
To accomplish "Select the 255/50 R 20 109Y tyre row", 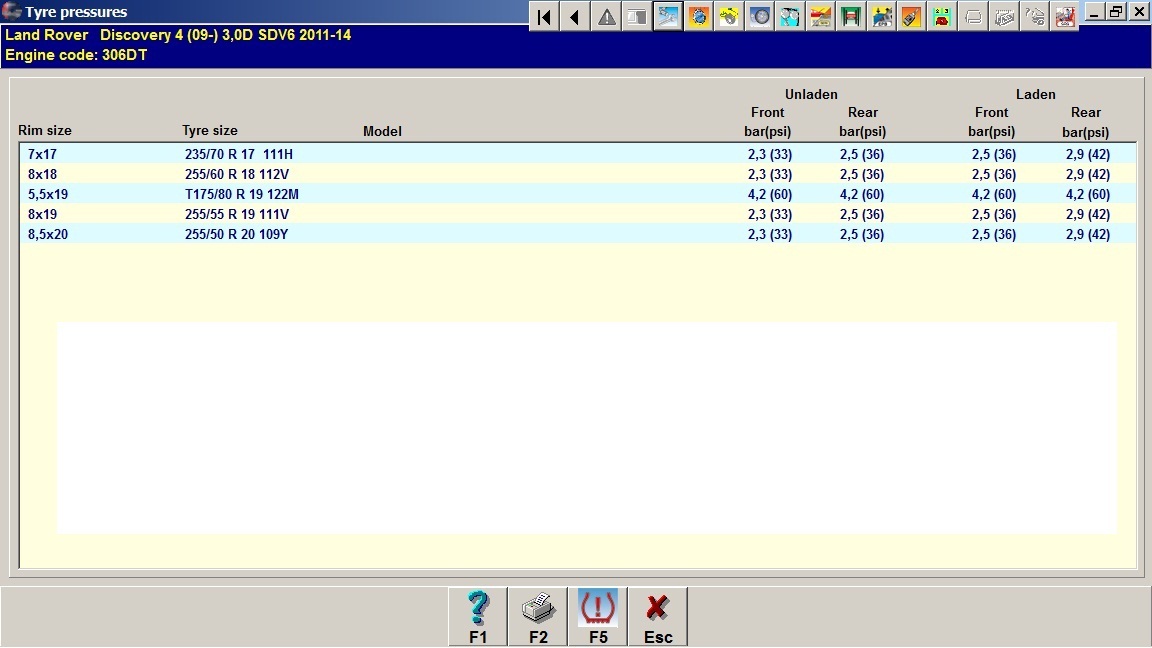I will click(x=237, y=234).
